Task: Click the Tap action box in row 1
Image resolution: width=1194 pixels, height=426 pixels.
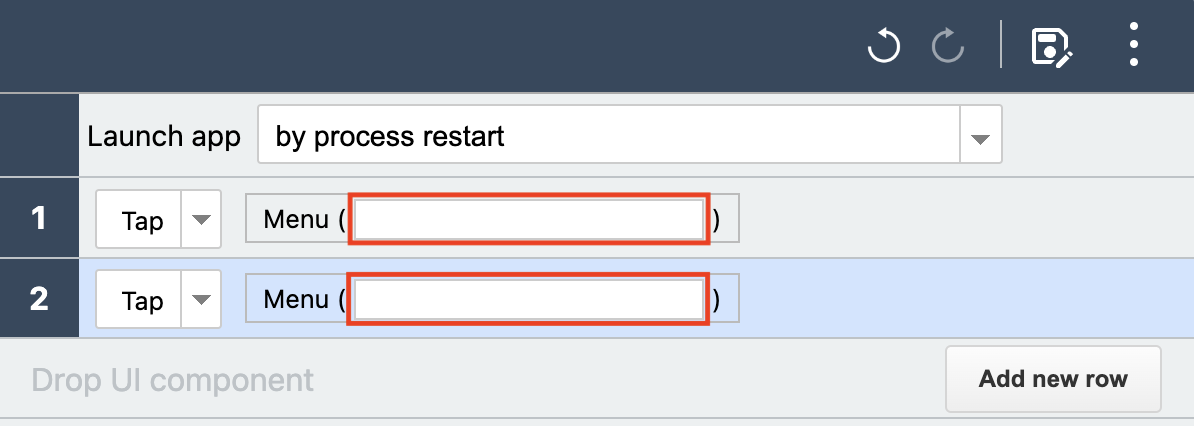Action: click(x=139, y=219)
